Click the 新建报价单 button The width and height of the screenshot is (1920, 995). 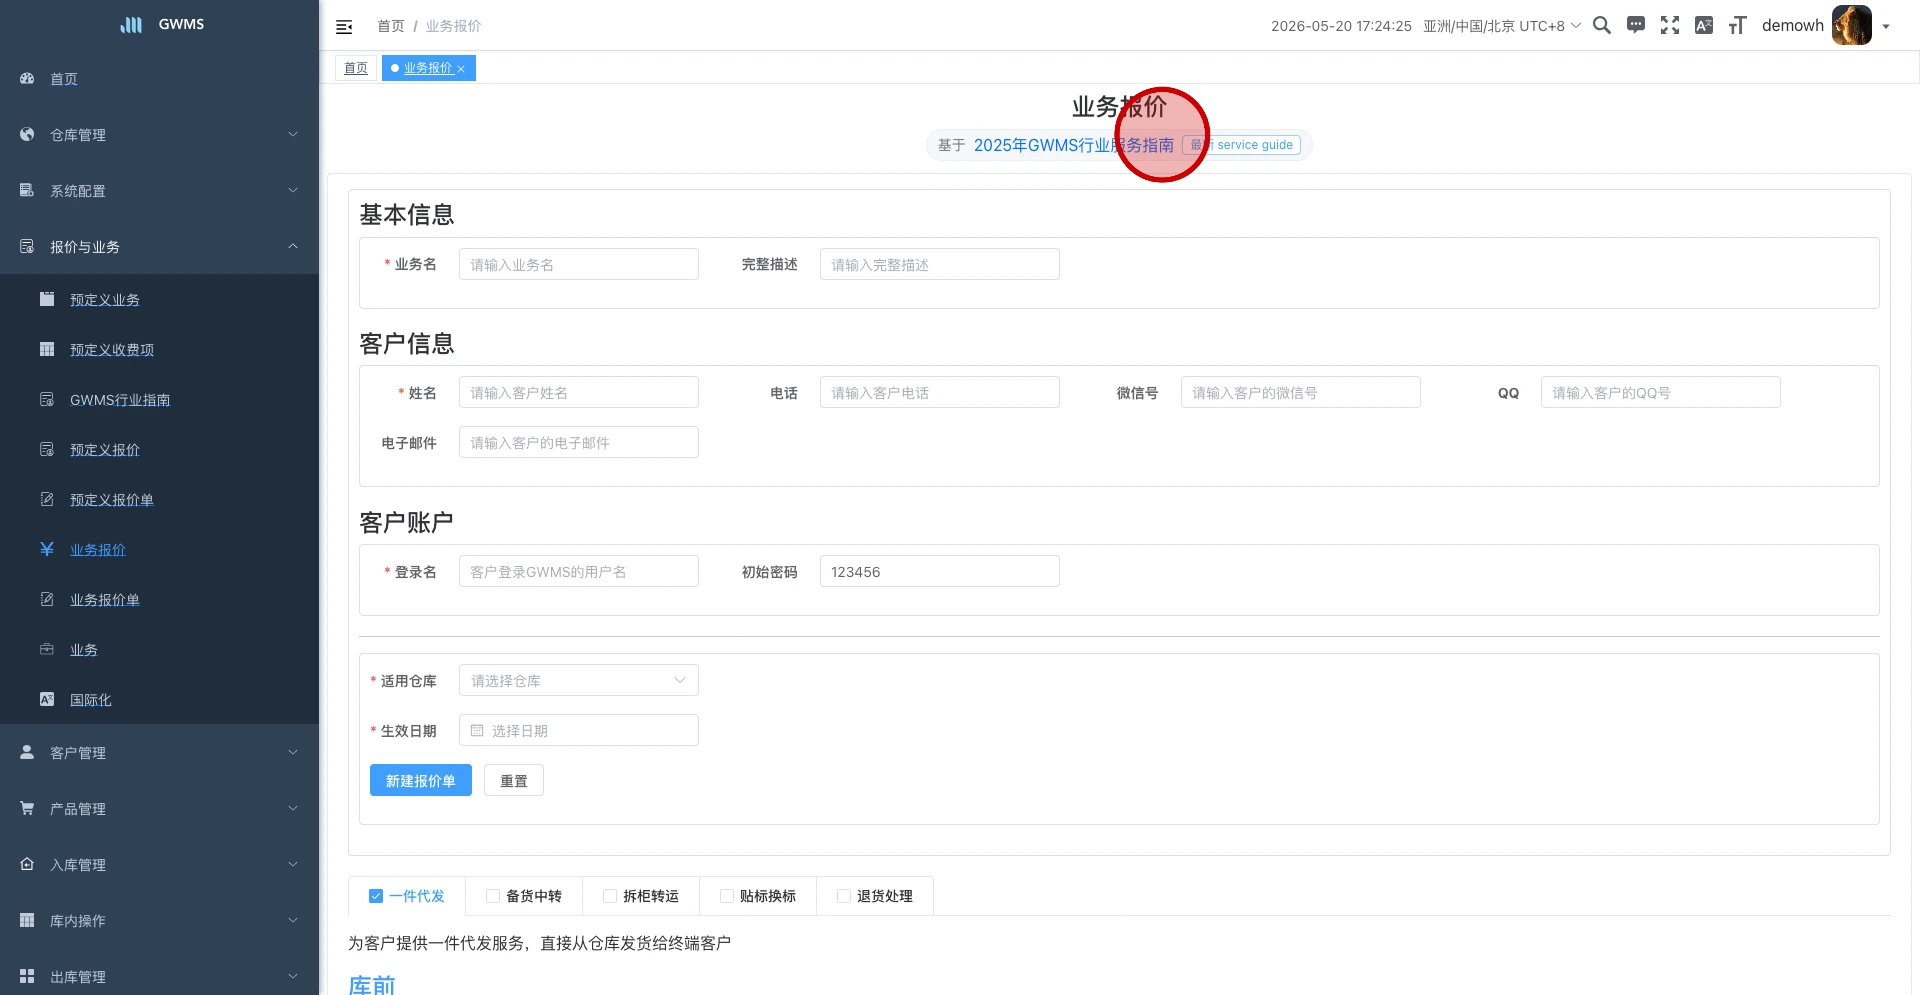click(x=420, y=780)
